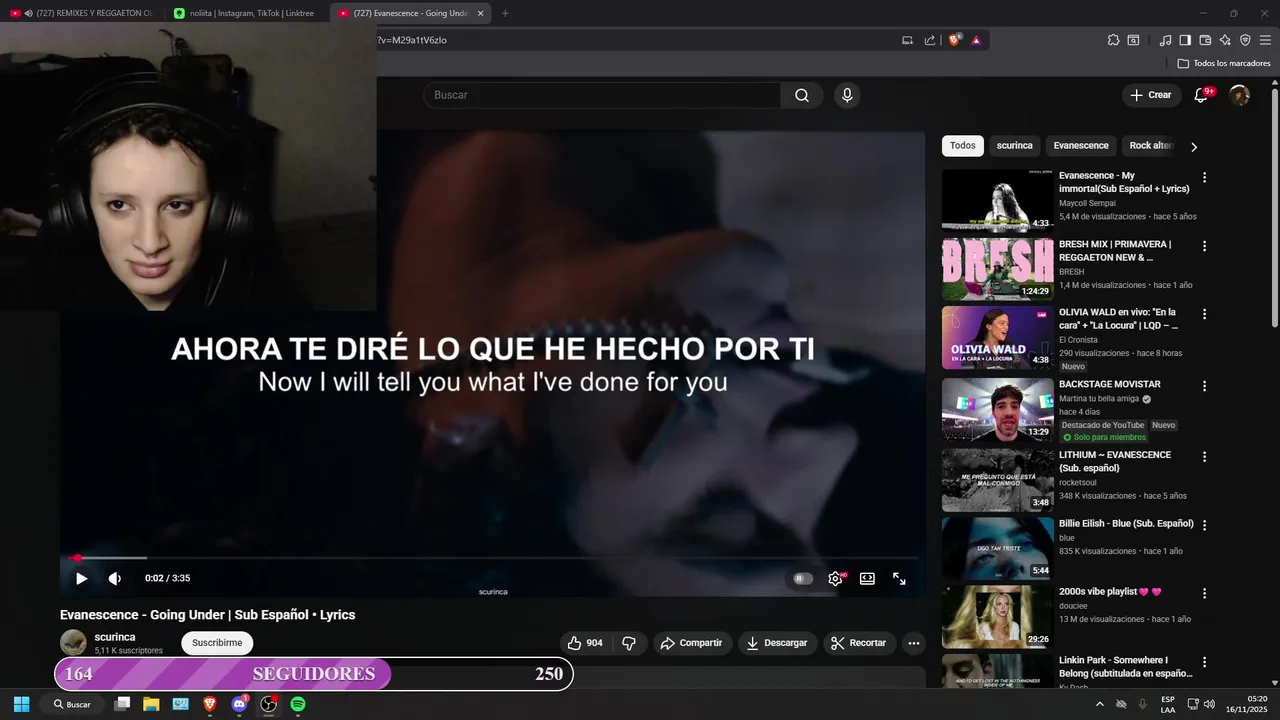Viewport: 1280px width, 720px height.
Task: Start a voice search with microphone
Action: click(x=847, y=95)
